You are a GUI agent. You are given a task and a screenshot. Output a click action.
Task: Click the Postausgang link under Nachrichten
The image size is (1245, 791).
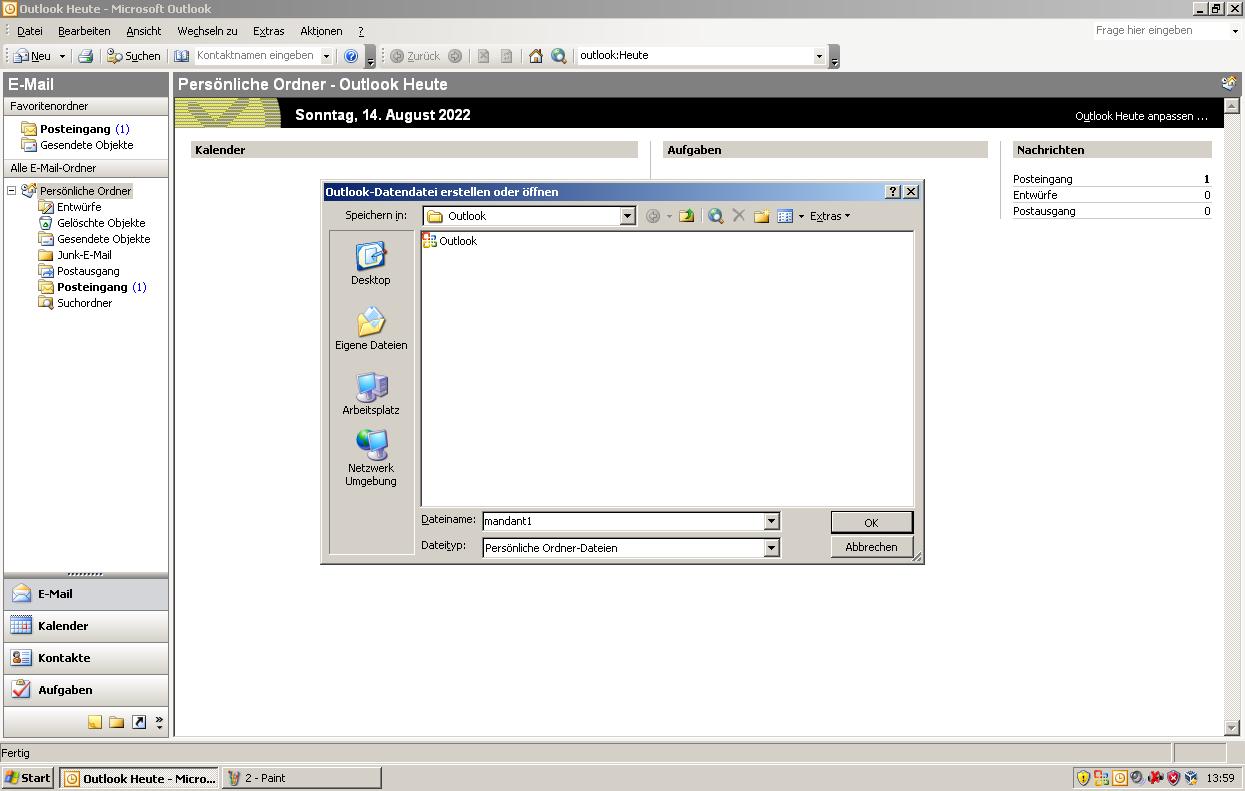click(x=1044, y=211)
